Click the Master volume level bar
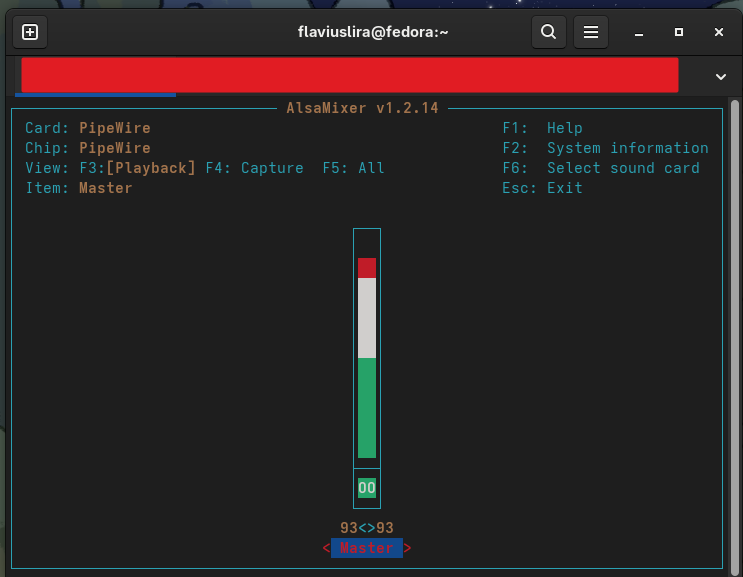 pos(367,357)
